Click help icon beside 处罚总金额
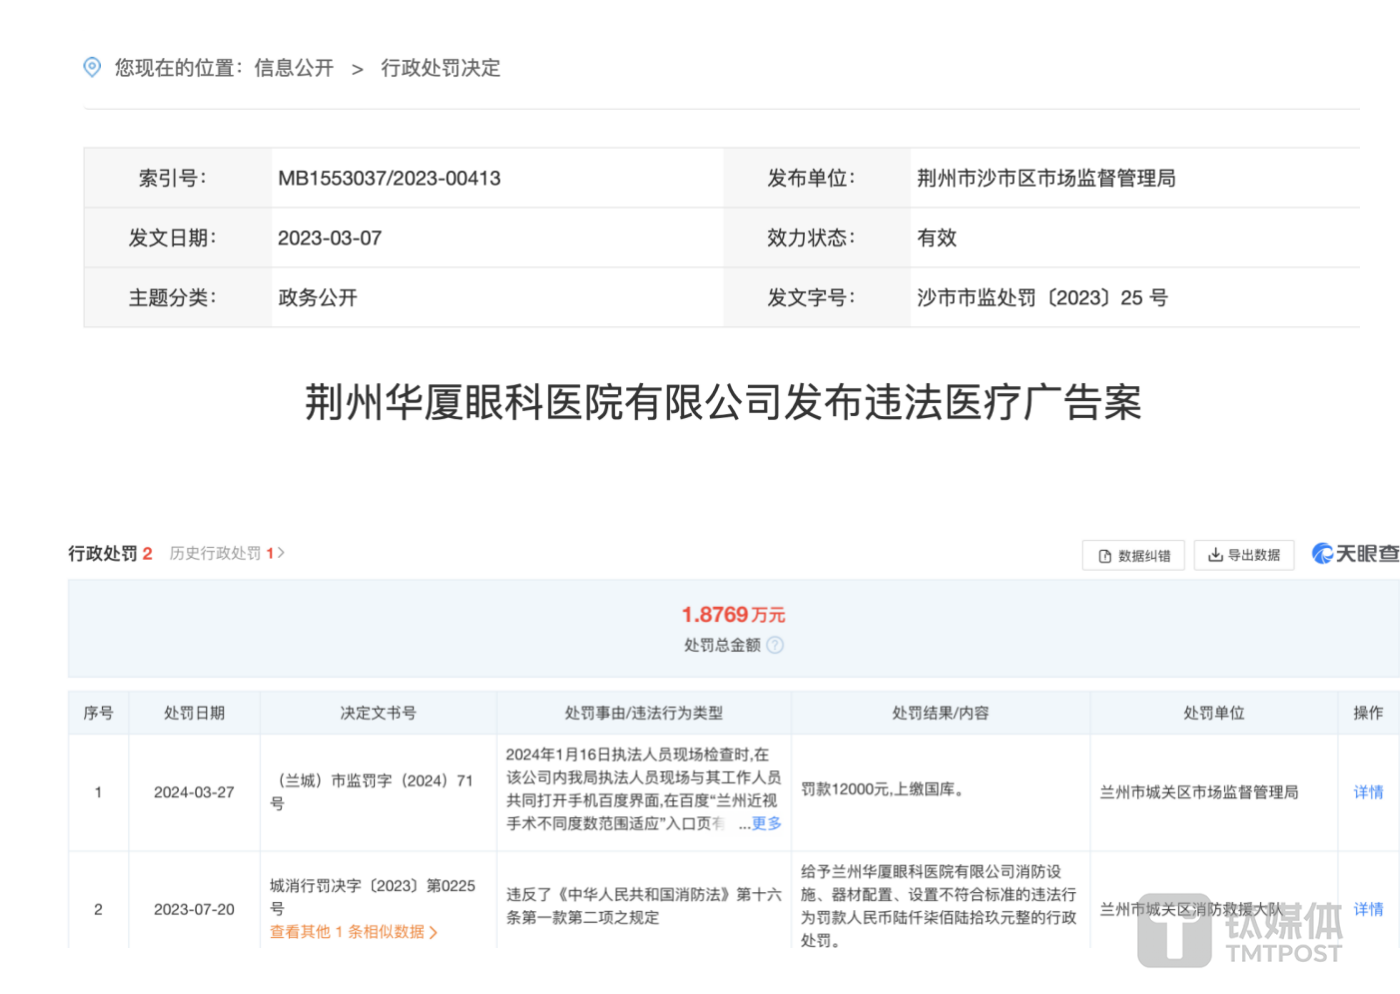The width and height of the screenshot is (1400, 994). [x=775, y=645]
